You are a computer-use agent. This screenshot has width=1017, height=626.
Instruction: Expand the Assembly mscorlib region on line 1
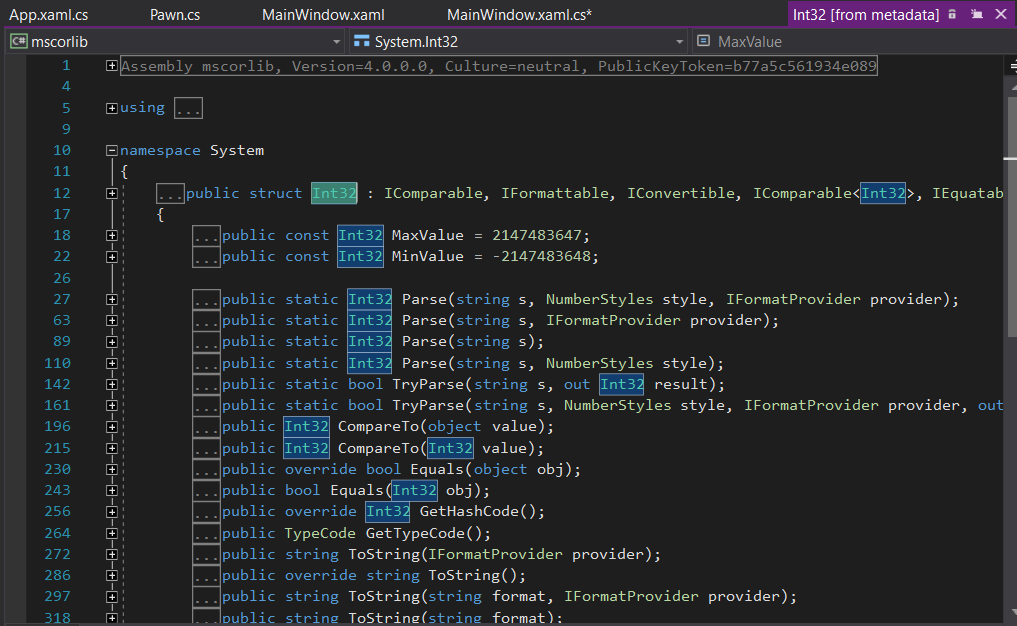(x=111, y=66)
